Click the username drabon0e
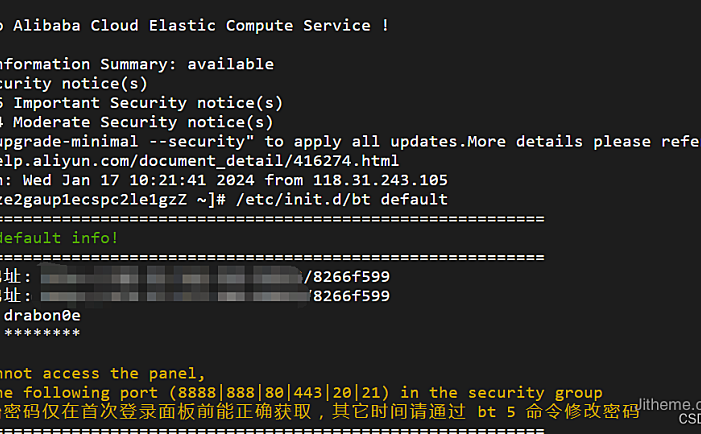This screenshot has width=701, height=434. point(42,316)
